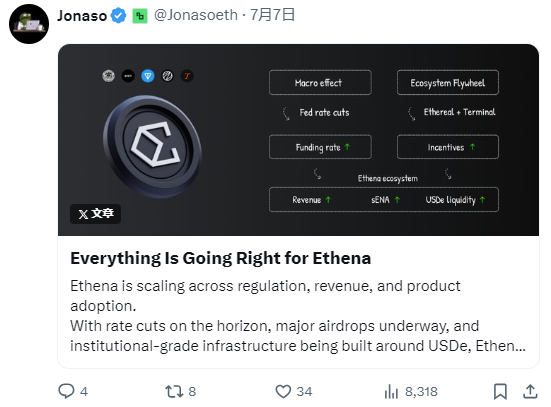Viewport: 551px width, 407px height.
Task: Click the blue verified badge
Action: 118,16
